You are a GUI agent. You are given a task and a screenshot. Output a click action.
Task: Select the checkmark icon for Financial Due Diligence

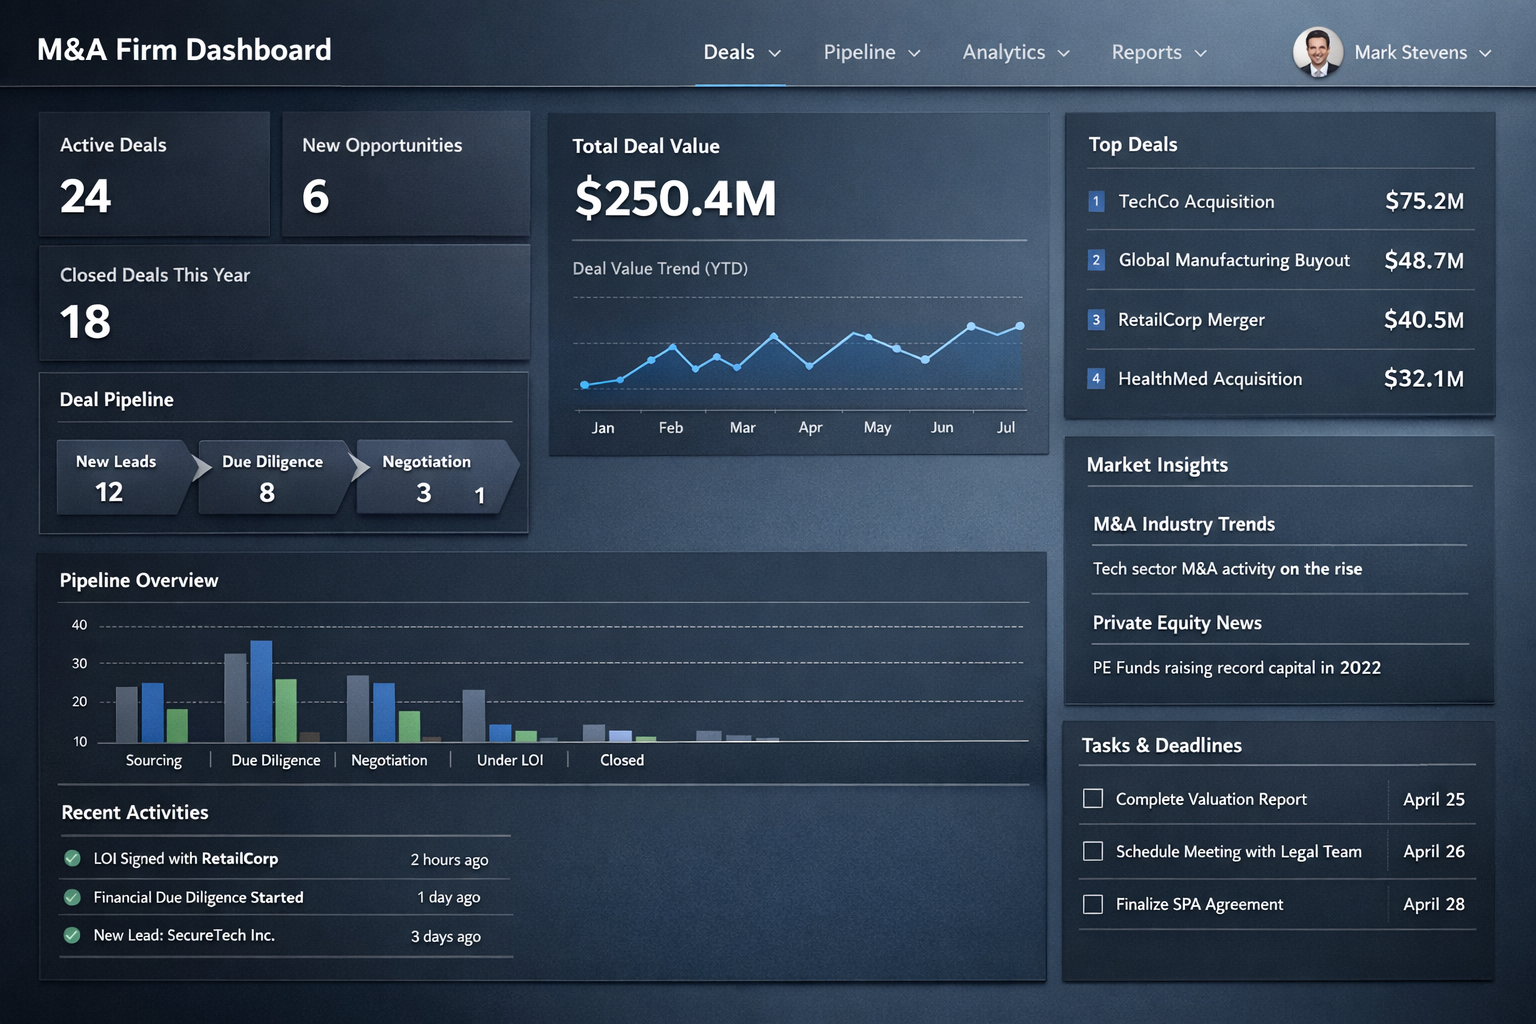pyautogui.click(x=71, y=897)
